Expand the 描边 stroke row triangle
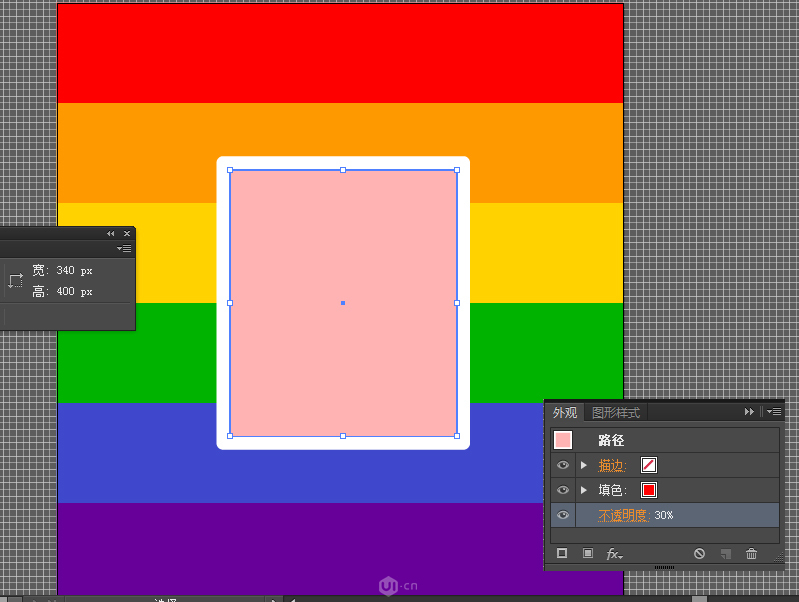The width and height of the screenshot is (799, 602). coord(584,465)
